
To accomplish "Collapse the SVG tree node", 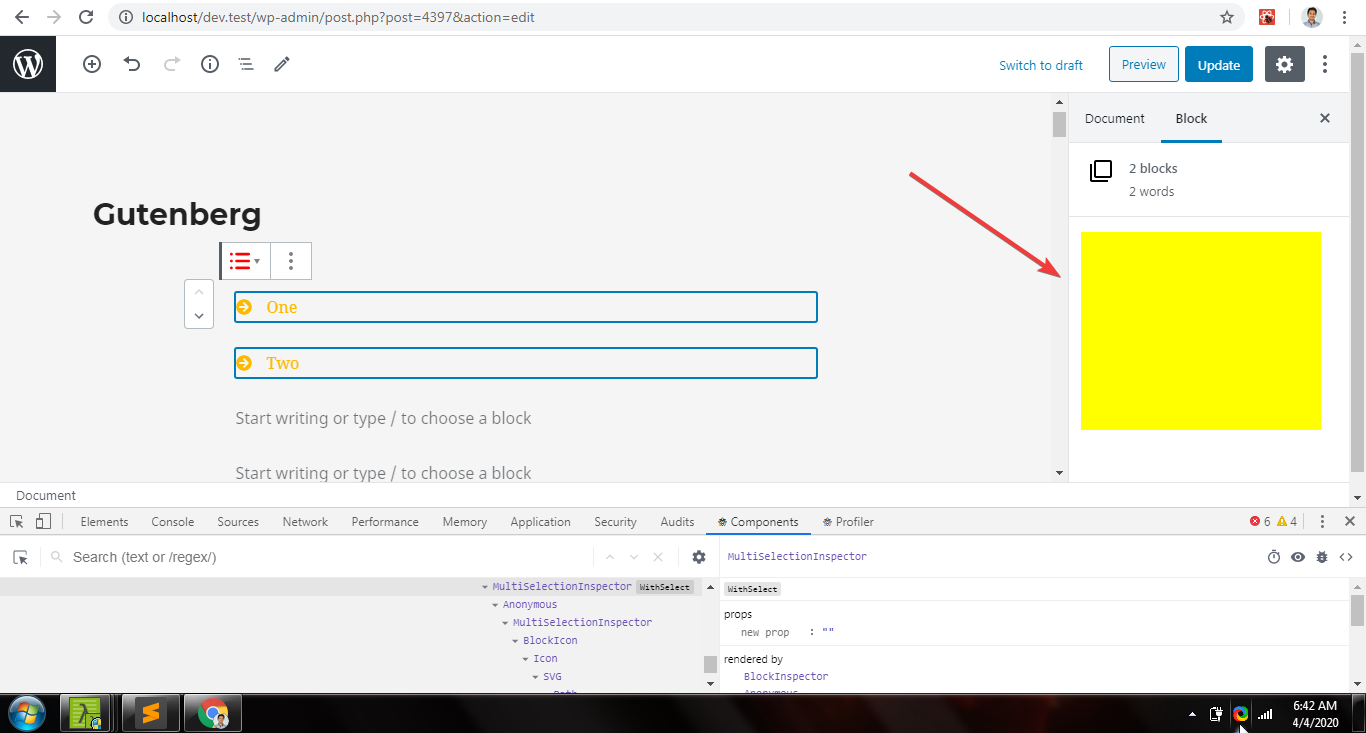I will coord(535,677).
